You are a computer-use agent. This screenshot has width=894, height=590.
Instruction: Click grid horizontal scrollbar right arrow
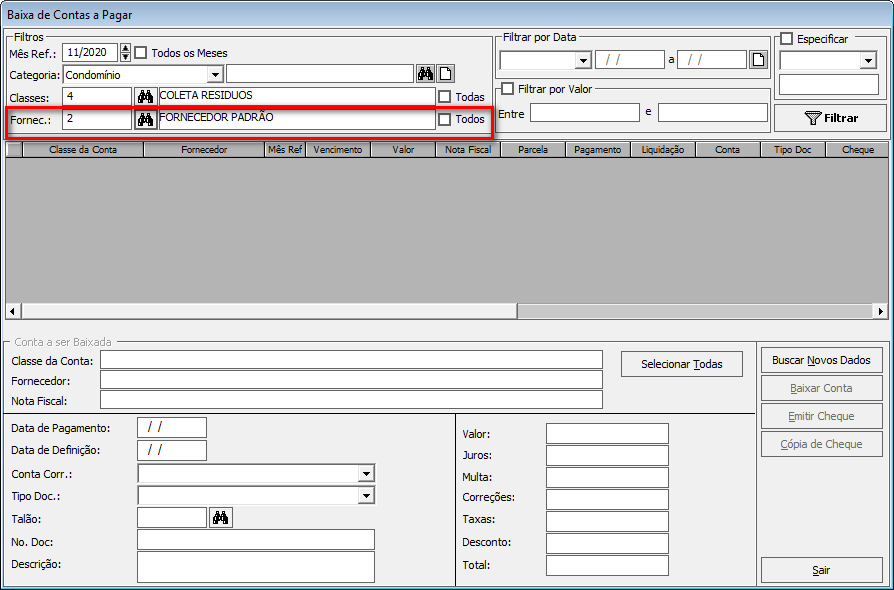[x=881, y=311]
